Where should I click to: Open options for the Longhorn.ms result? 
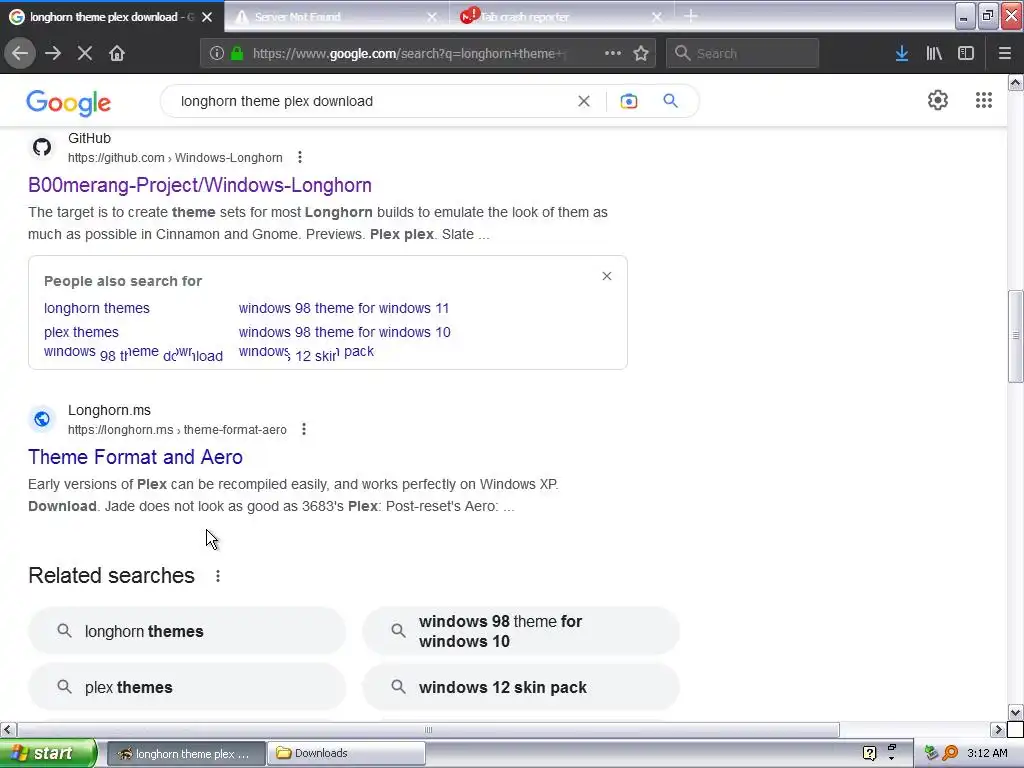304,429
